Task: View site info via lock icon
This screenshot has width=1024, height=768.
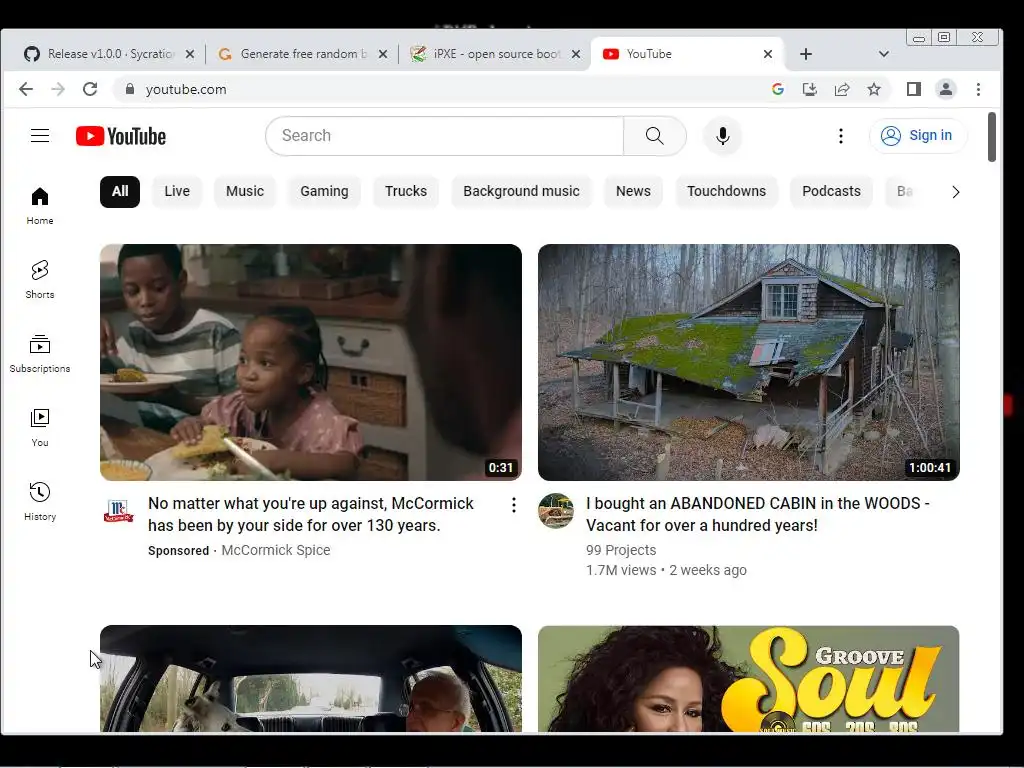Action: 130,89
